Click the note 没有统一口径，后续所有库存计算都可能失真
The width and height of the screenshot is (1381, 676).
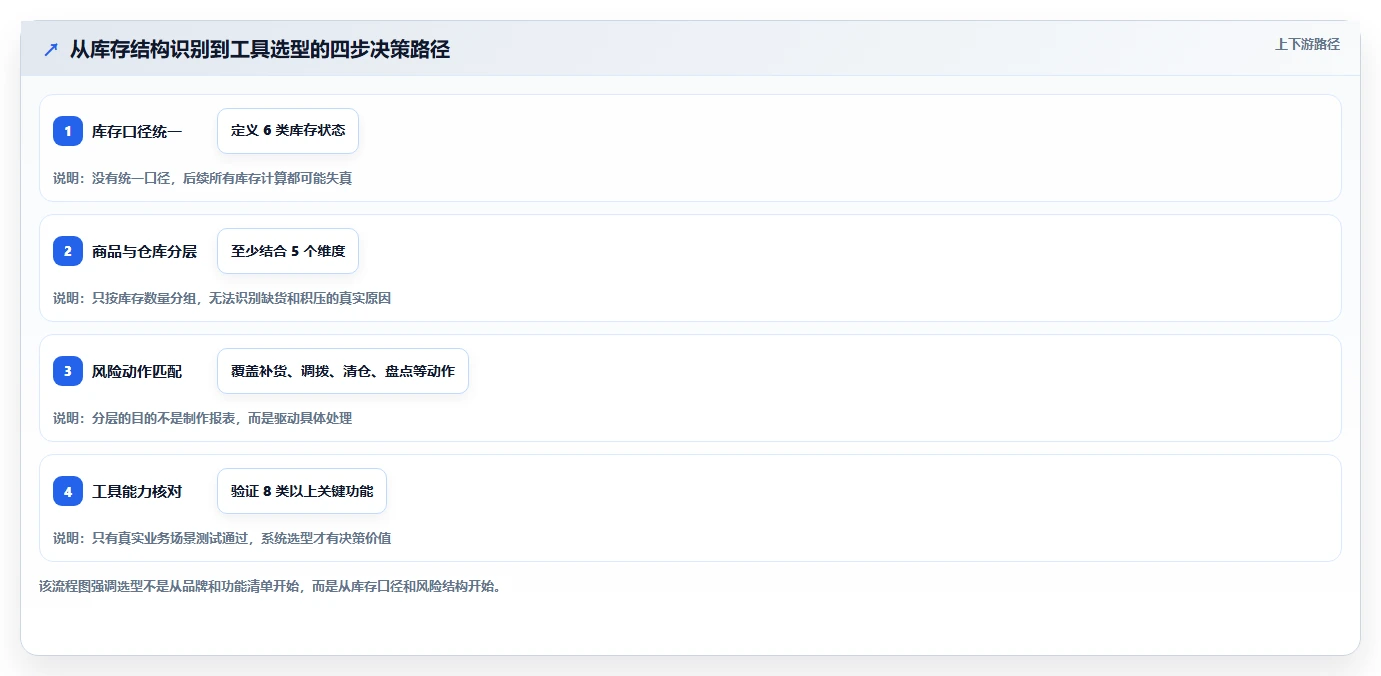click(x=202, y=178)
